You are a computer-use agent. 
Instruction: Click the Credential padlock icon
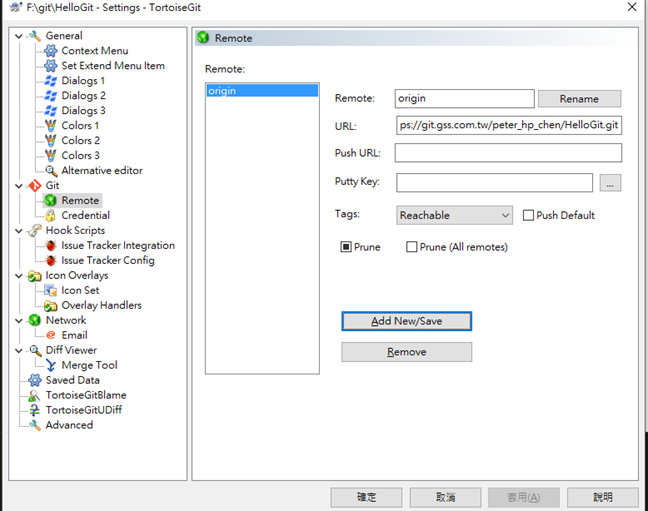tap(50, 215)
